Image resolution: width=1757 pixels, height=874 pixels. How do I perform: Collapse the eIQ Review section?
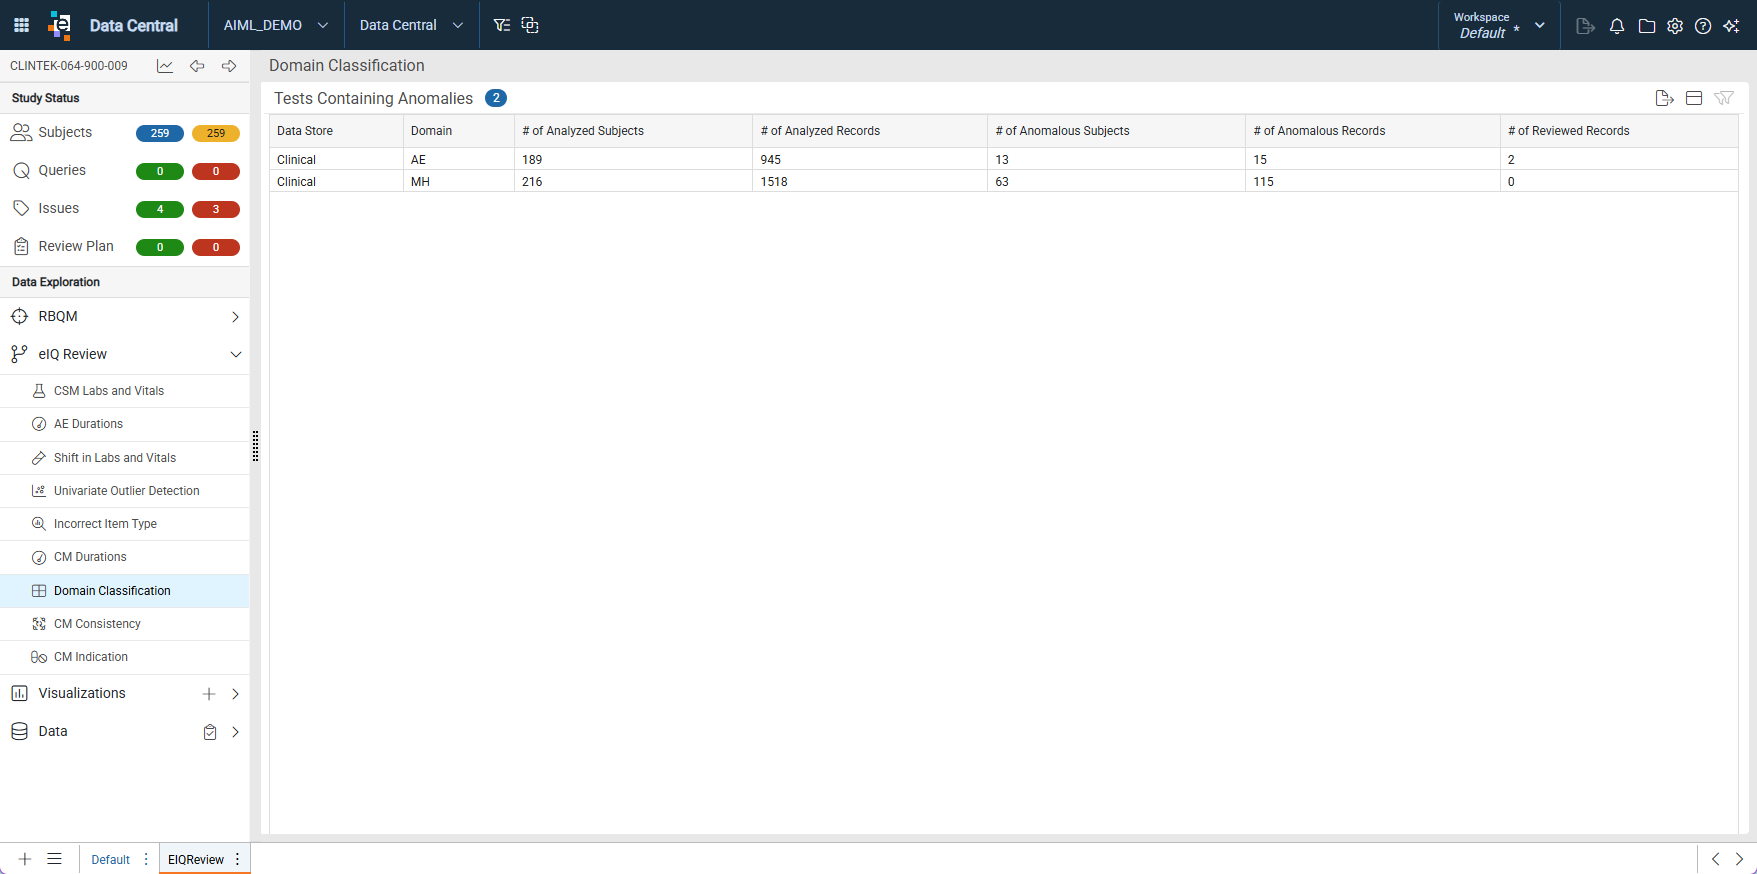236,354
